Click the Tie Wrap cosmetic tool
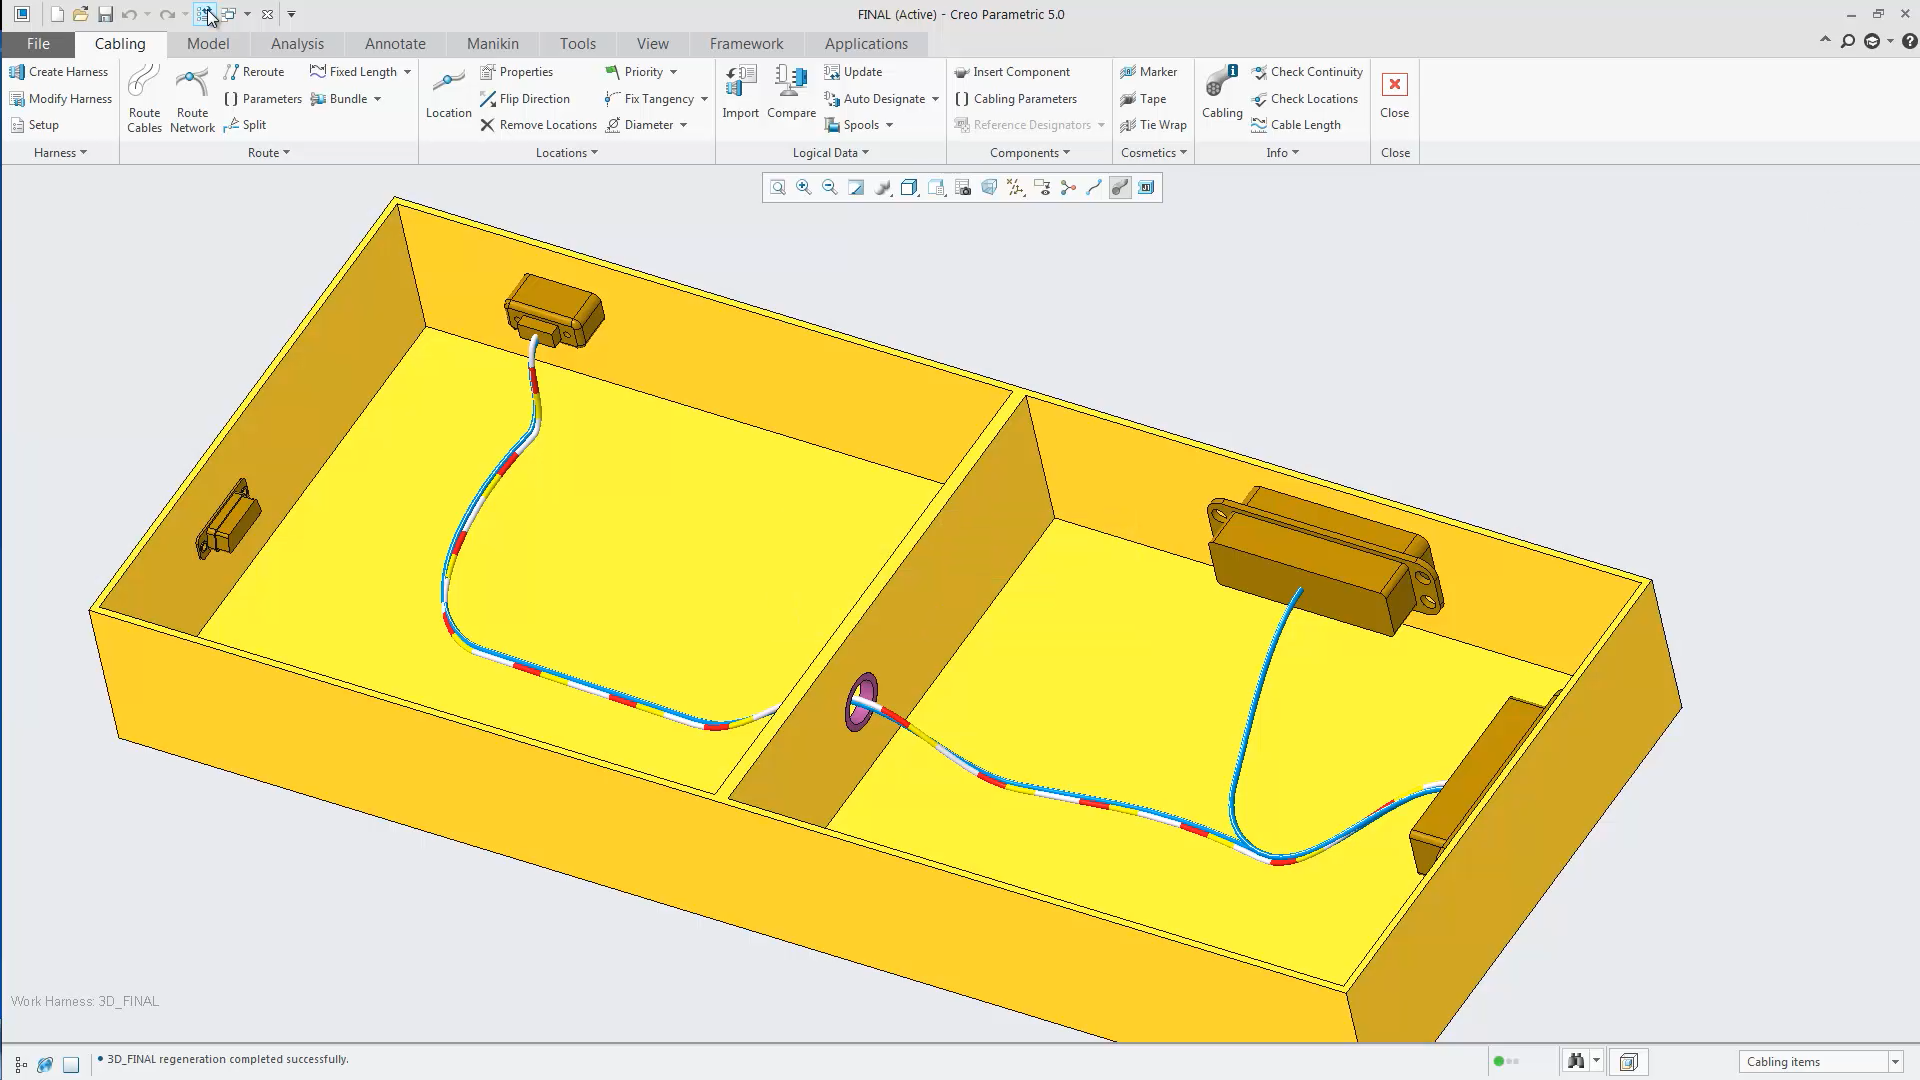This screenshot has height=1080, width=1920. pyautogui.click(x=1153, y=125)
